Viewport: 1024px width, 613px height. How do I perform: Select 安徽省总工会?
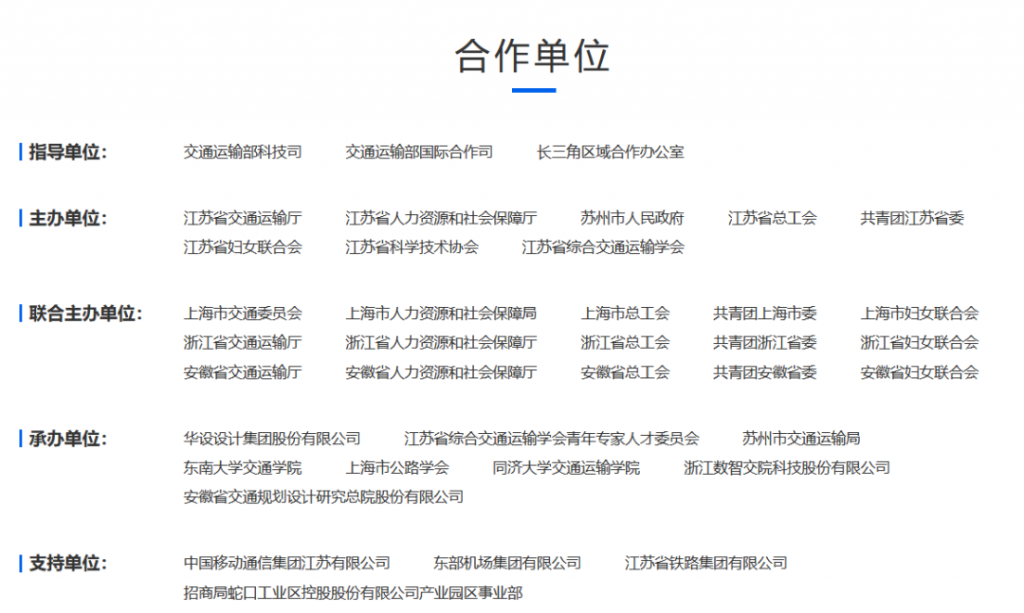pos(625,373)
